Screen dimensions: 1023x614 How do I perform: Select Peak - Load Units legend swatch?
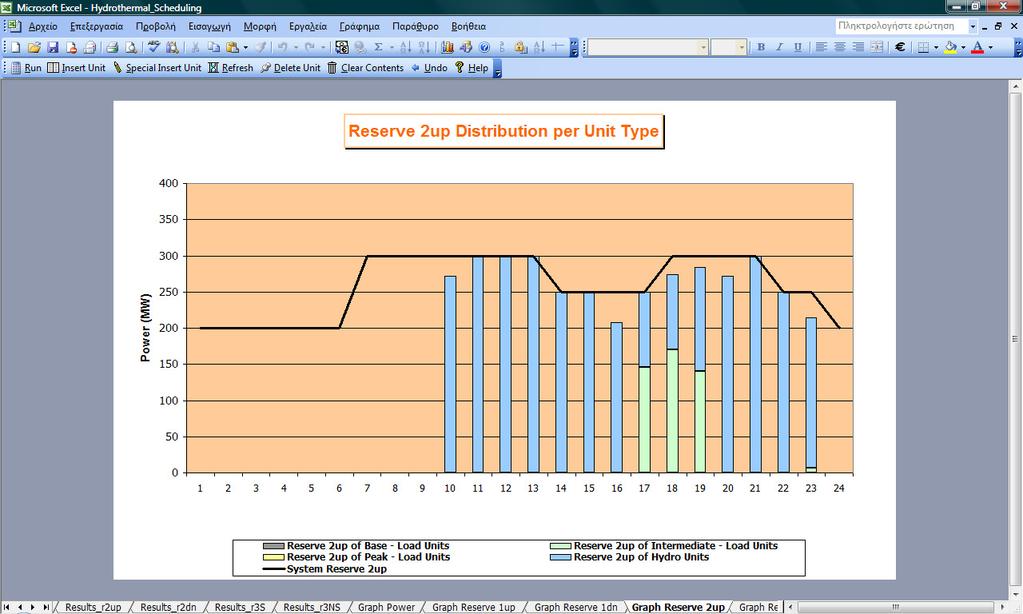[273, 557]
